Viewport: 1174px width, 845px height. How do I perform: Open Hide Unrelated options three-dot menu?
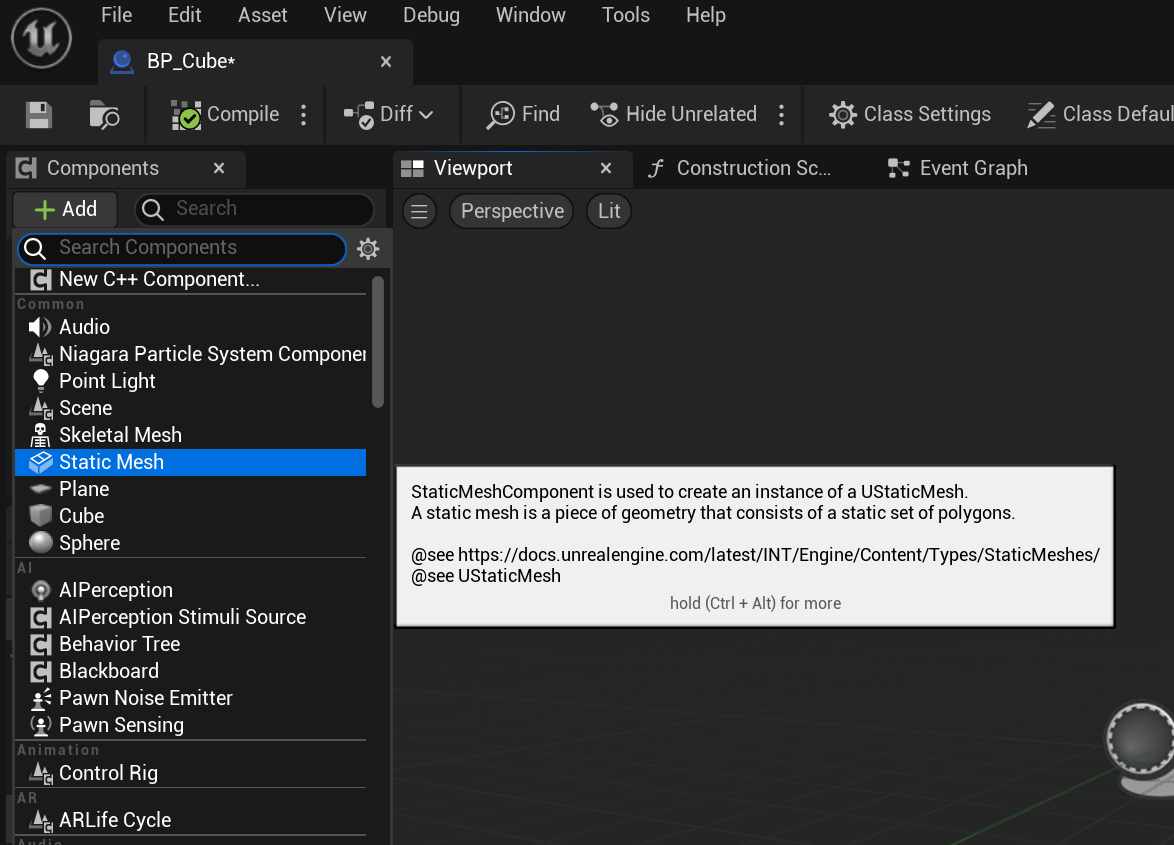782,115
